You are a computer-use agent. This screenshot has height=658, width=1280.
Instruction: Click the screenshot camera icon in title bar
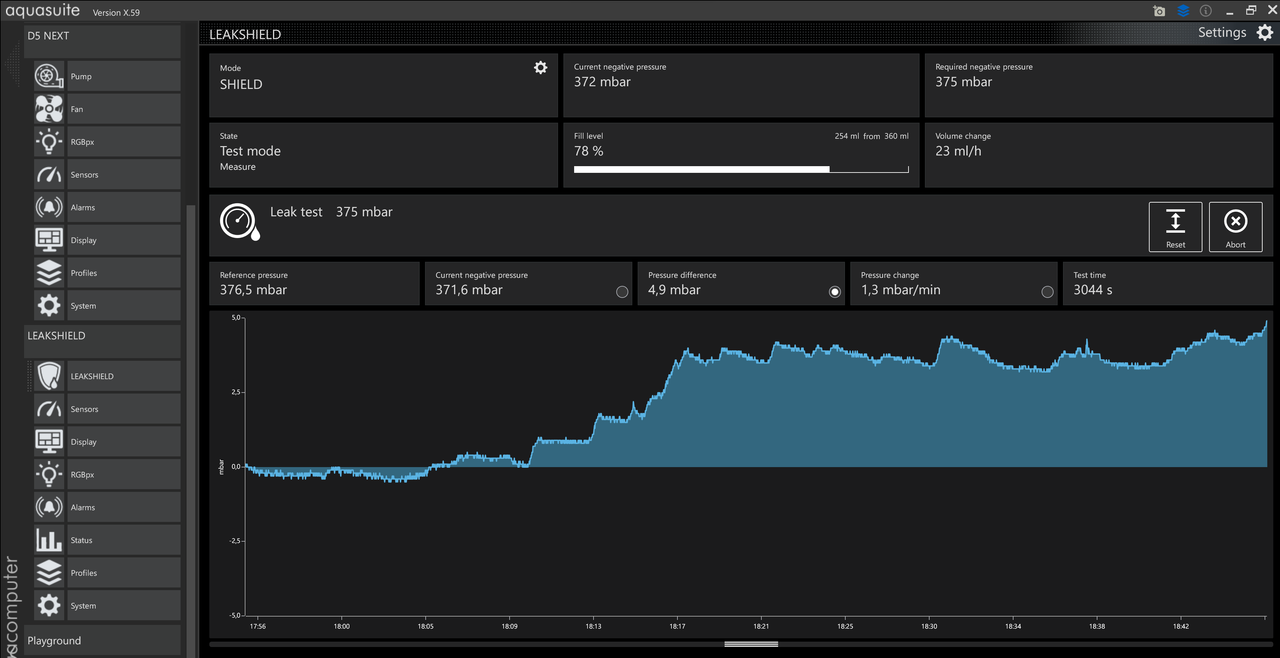1160,11
